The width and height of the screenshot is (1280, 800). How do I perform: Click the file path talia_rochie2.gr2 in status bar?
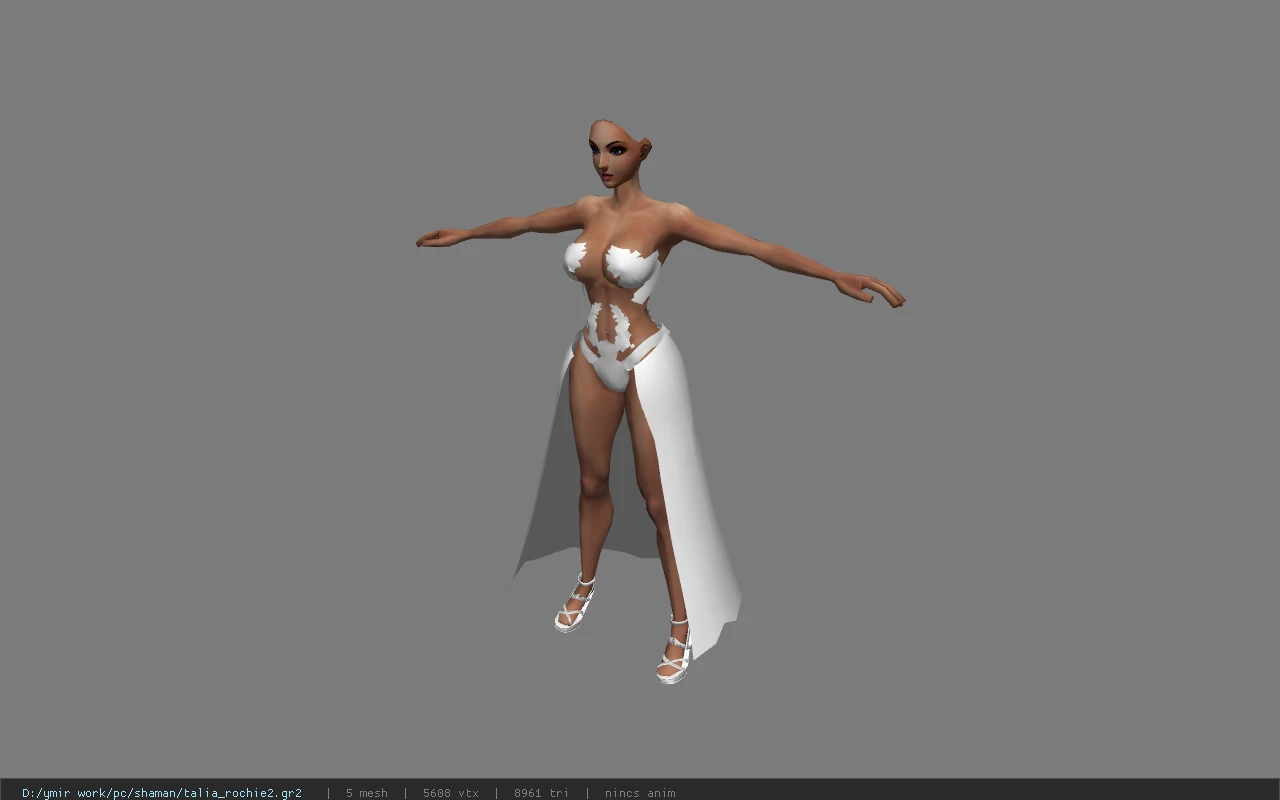click(162, 793)
